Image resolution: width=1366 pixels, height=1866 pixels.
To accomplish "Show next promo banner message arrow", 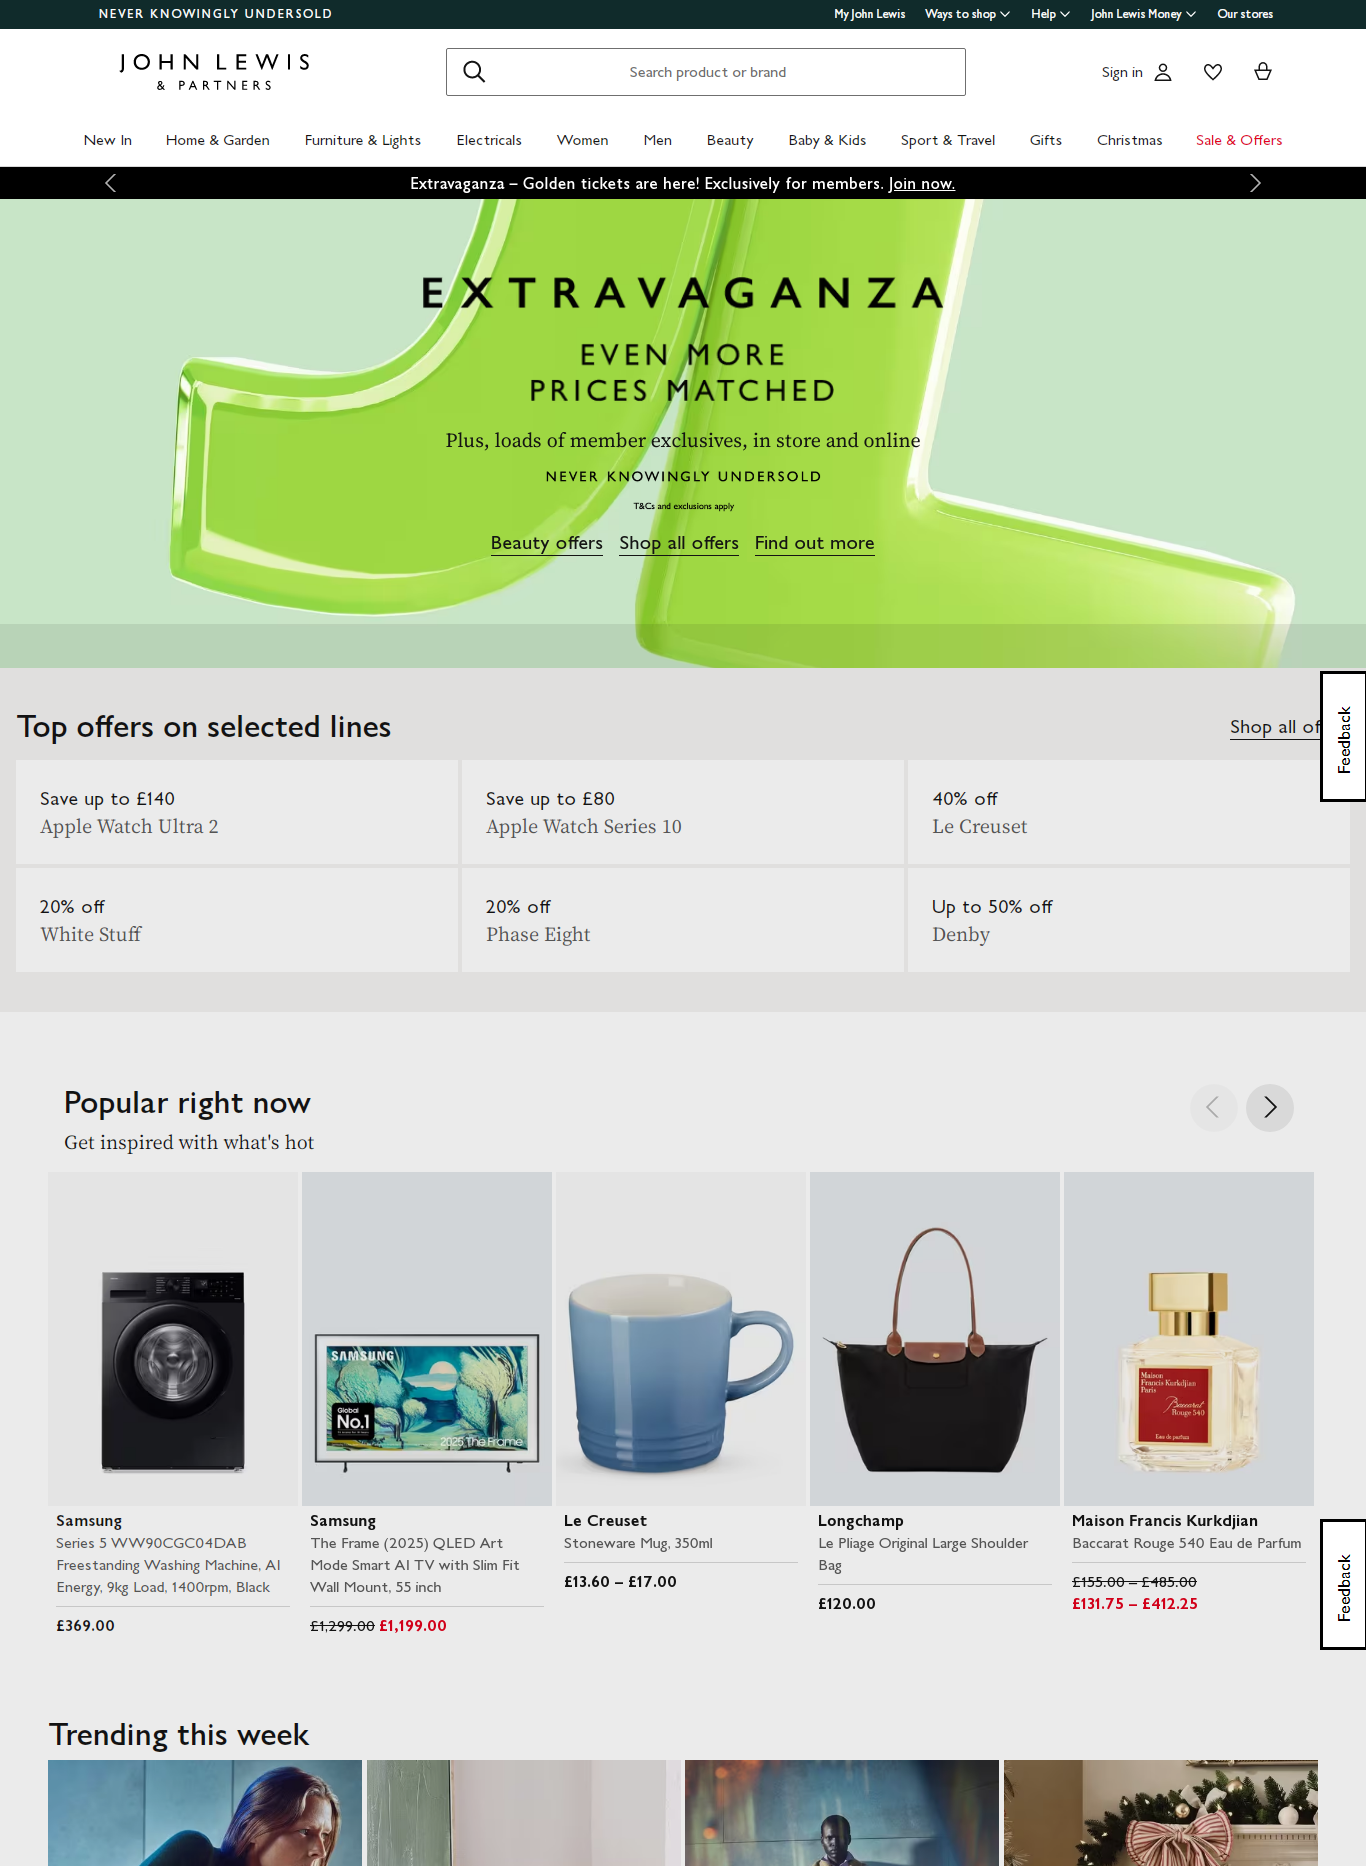I will point(1255,183).
